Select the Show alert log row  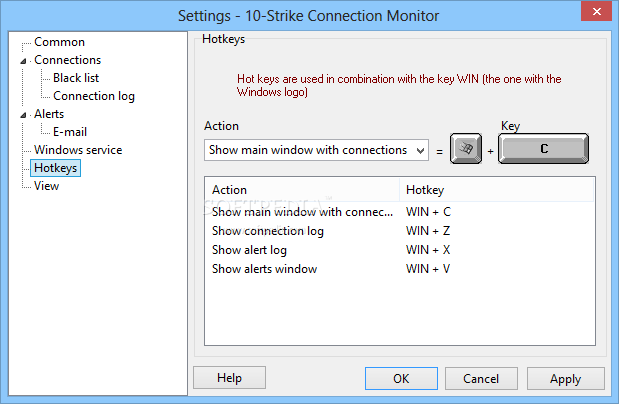[400, 250]
